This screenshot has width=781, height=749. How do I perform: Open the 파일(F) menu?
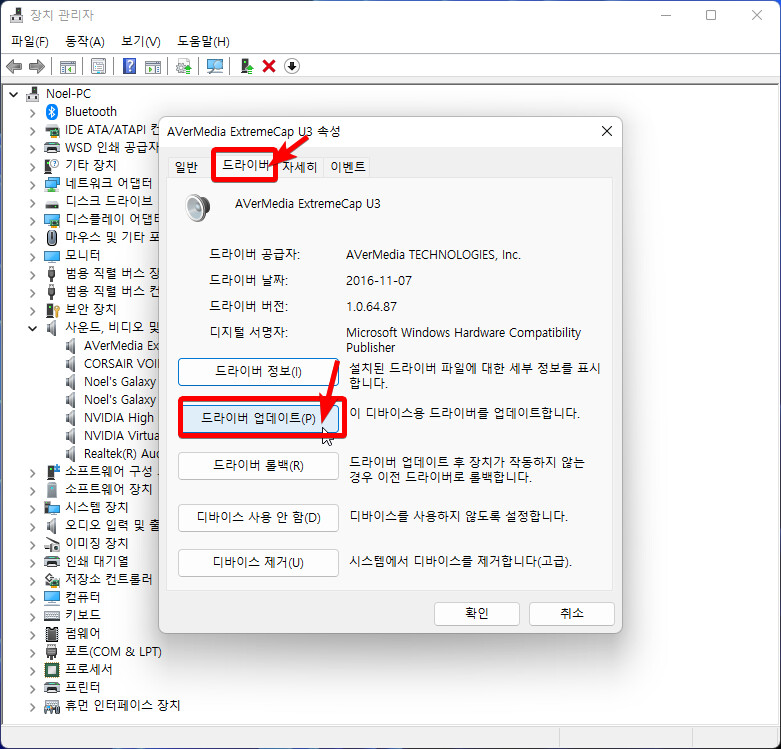point(29,41)
